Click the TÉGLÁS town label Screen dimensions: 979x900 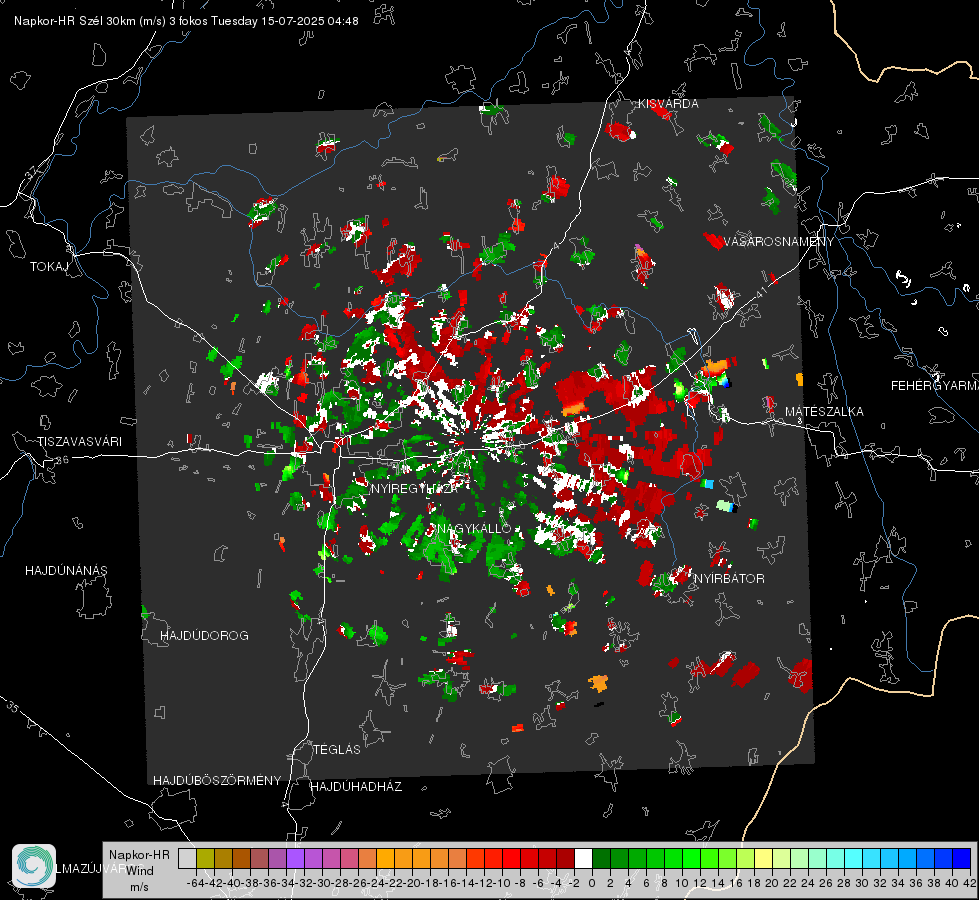click(337, 750)
